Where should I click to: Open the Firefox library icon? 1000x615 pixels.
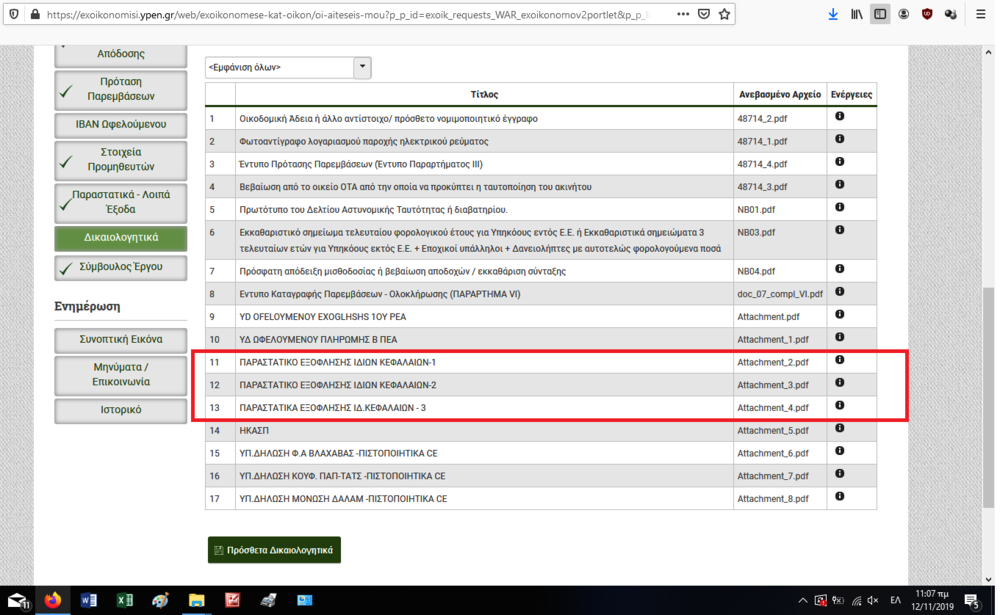point(857,15)
